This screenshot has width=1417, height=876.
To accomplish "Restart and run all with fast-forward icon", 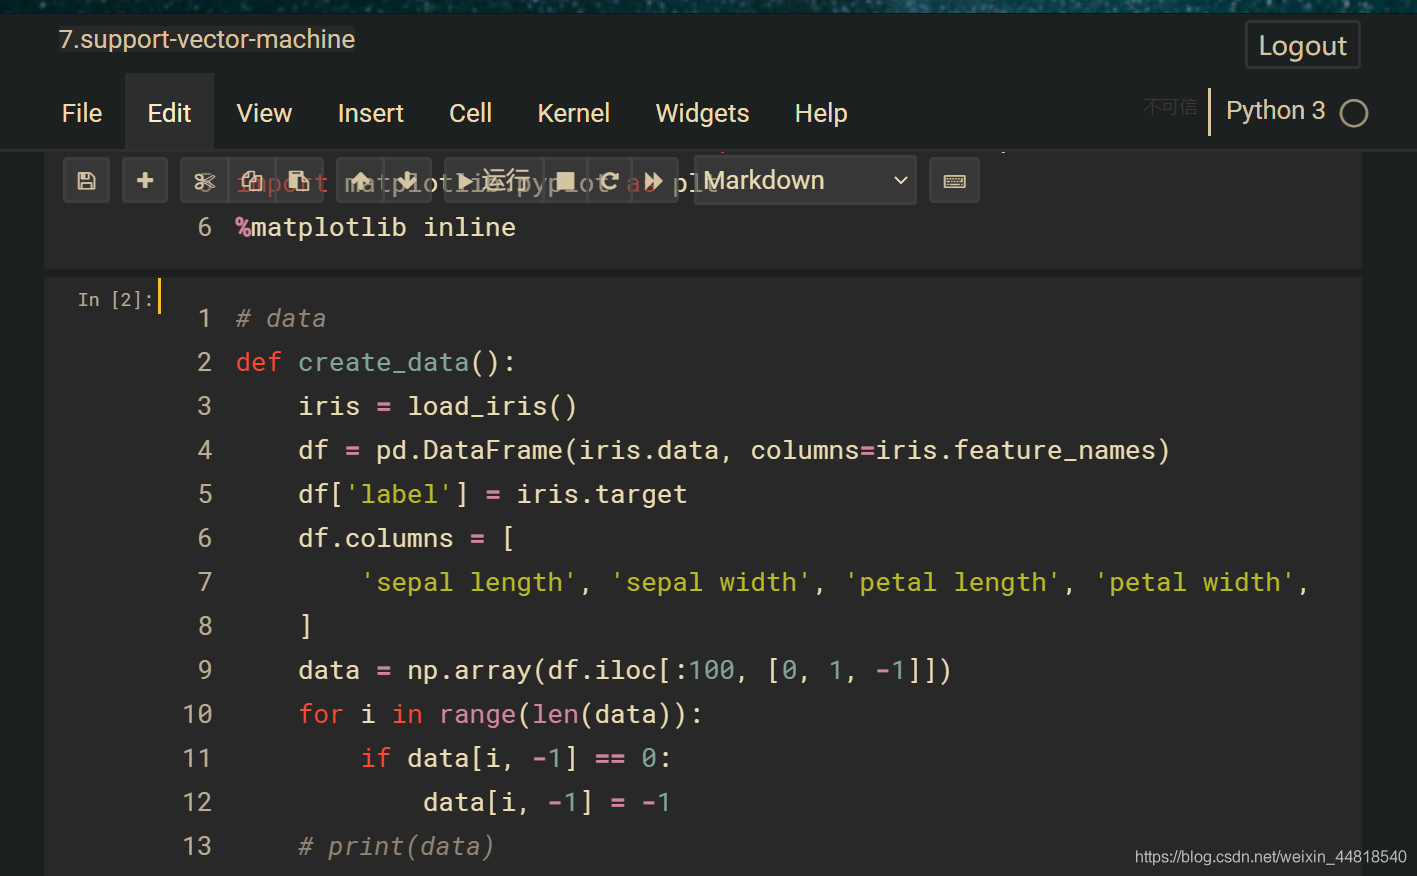I will click(654, 181).
